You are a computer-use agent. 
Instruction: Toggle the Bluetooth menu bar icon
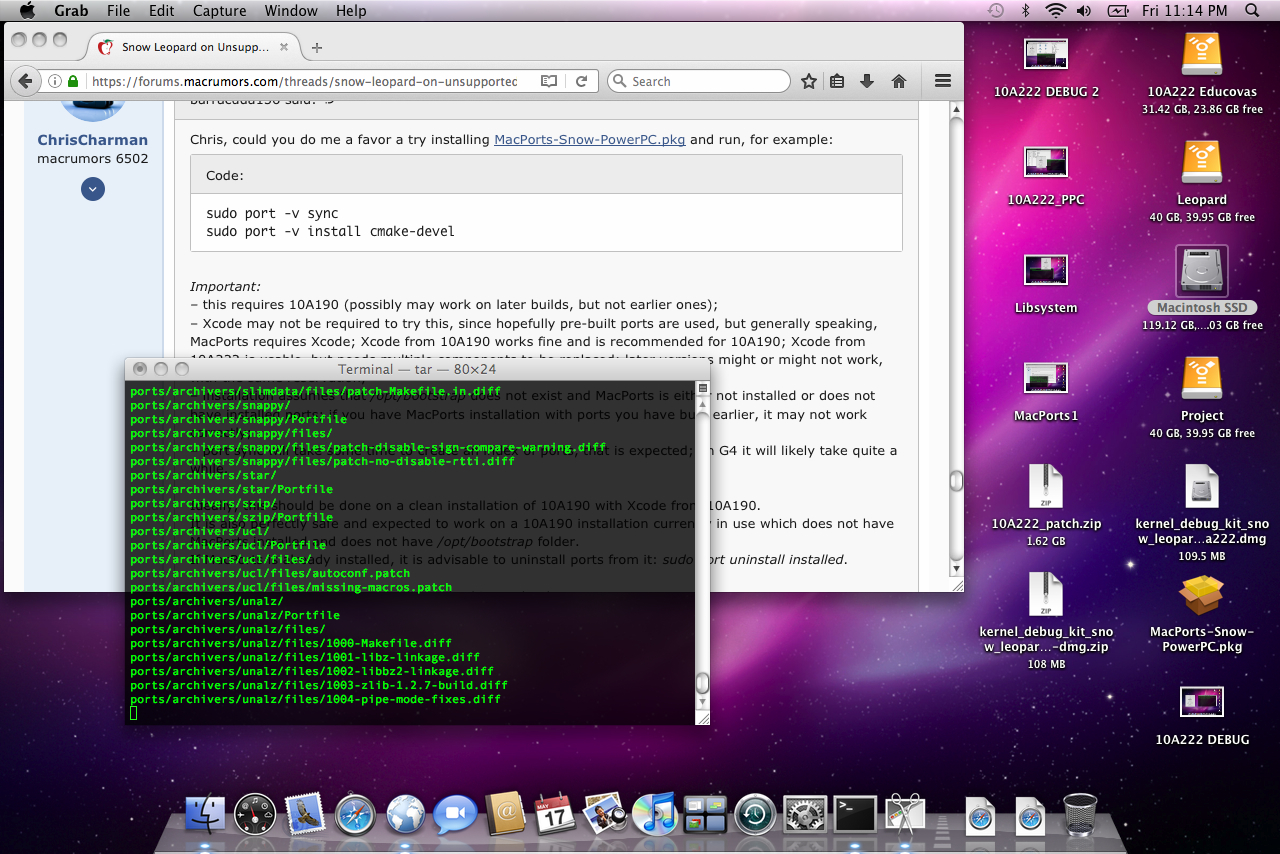click(x=1026, y=11)
